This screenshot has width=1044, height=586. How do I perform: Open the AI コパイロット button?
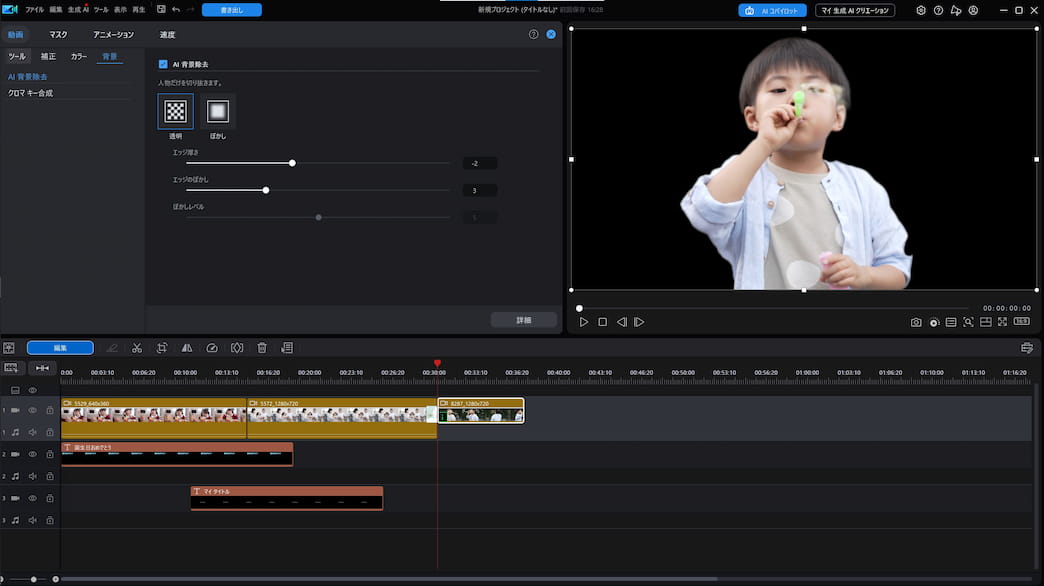click(x=772, y=10)
